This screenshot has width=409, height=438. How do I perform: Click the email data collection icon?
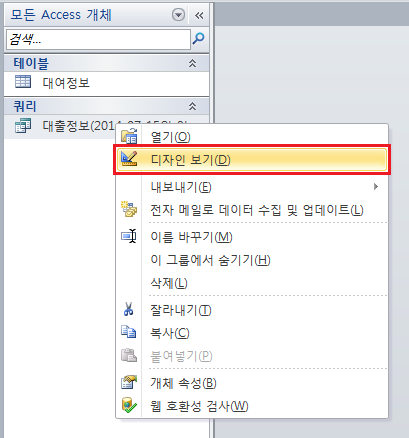[129, 209]
